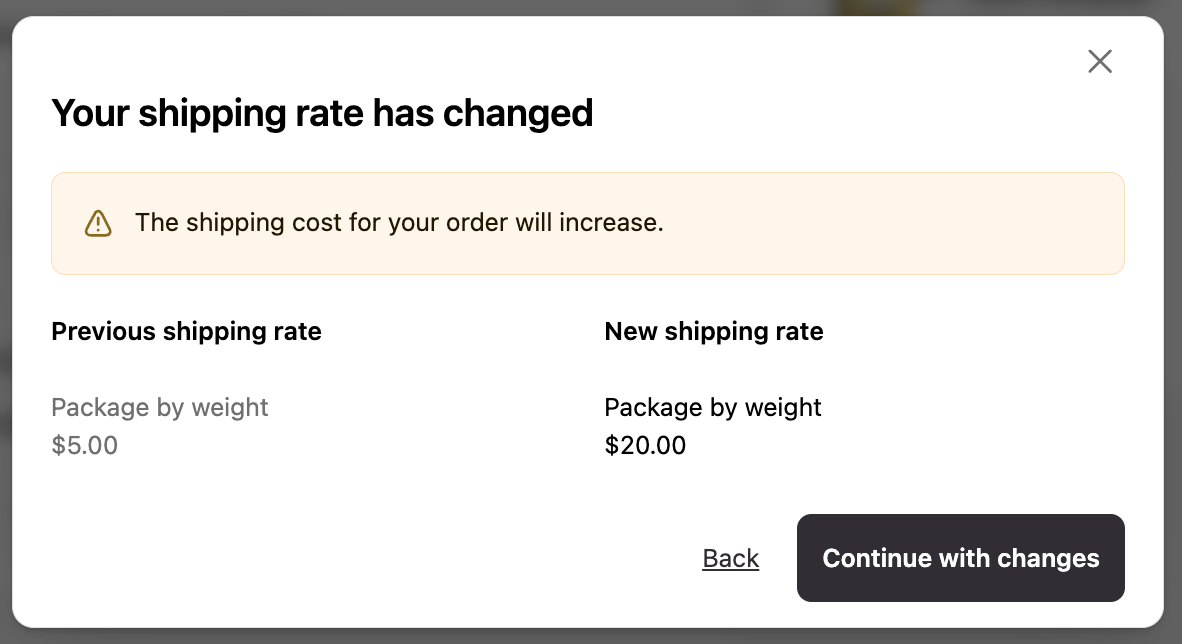
Task: Go back using the Back link
Action: coord(730,558)
